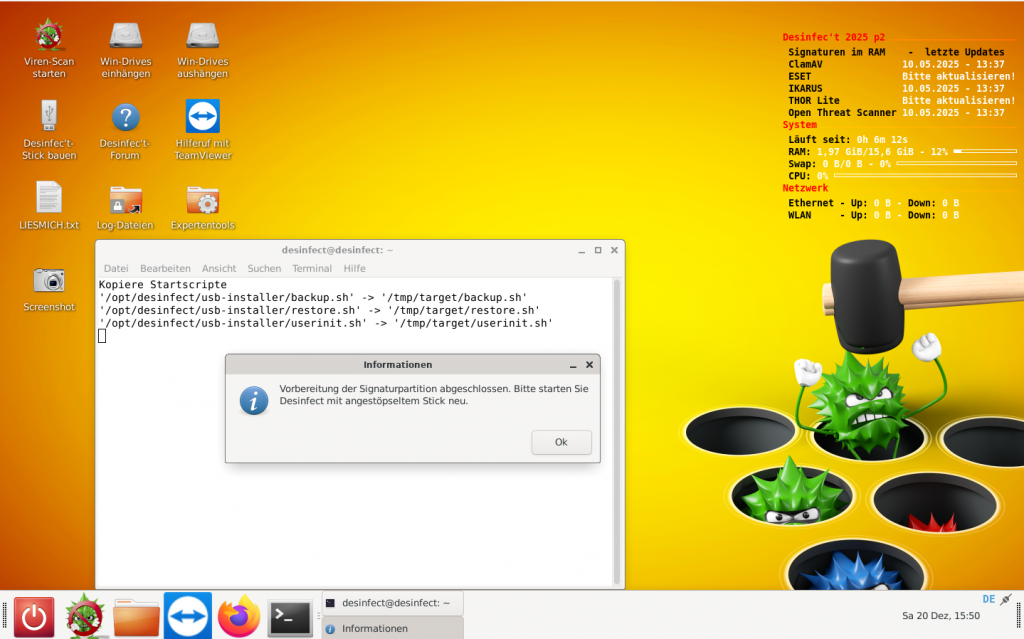The width and height of the screenshot is (1024, 639).
Task: Open the Ansicht terminal menu
Action: pyautogui.click(x=219, y=268)
